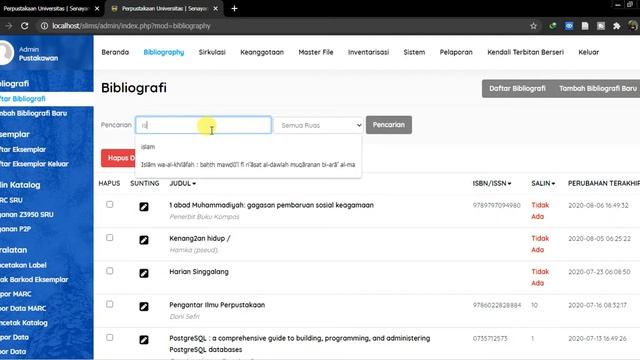Viewport: 640px width, 360px height.
Task: Click the Pencarian search button
Action: pyautogui.click(x=389, y=125)
